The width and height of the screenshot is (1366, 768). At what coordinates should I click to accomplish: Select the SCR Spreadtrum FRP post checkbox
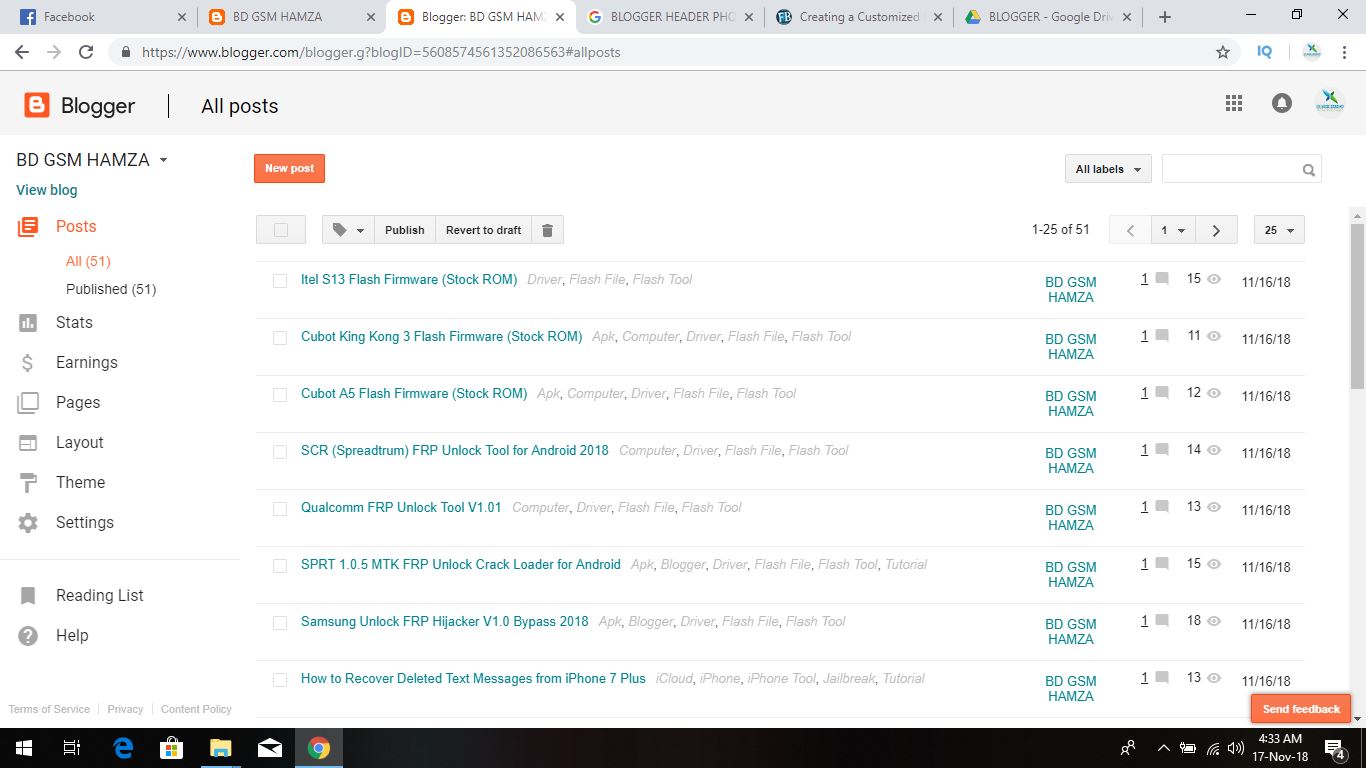coord(280,452)
